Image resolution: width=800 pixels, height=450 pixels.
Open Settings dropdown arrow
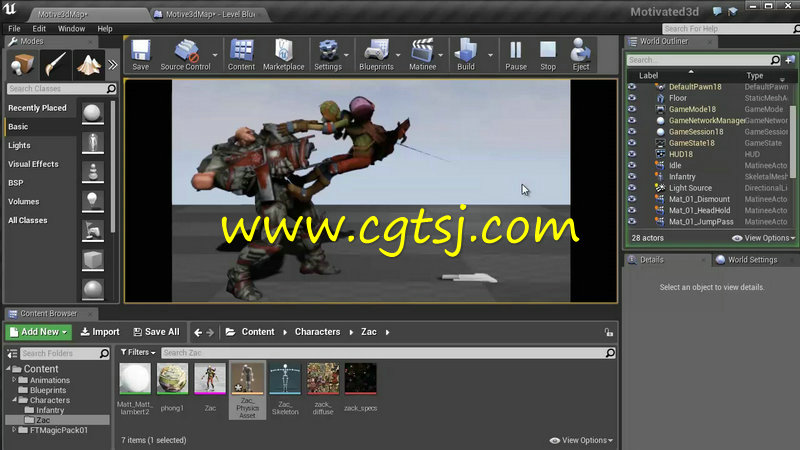[x=346, y=55]
